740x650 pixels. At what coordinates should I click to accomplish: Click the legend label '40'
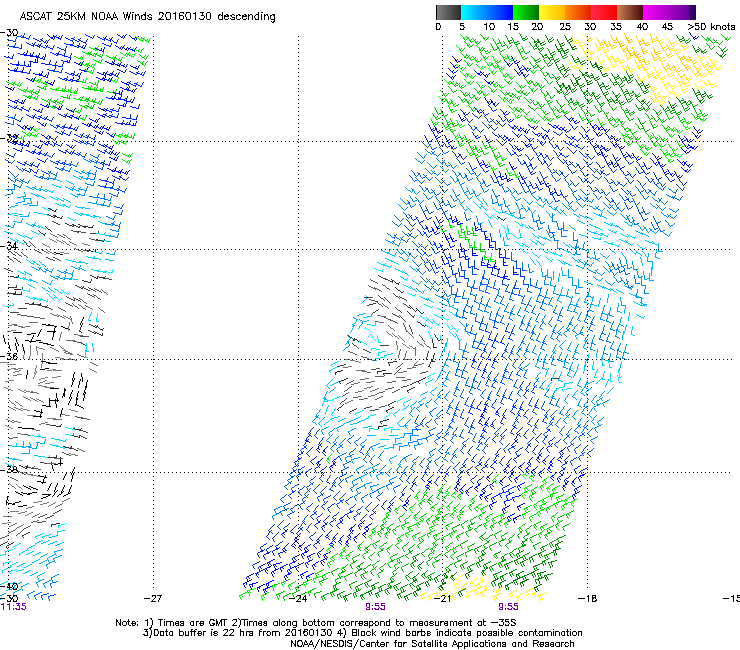click(642, 27)
